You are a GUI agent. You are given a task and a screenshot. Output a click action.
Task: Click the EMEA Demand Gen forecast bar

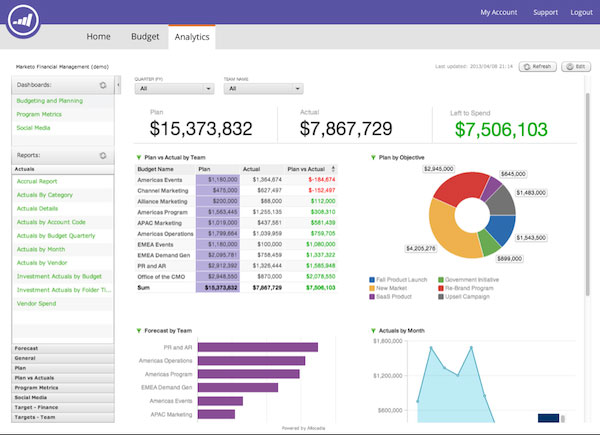[238, 388]
